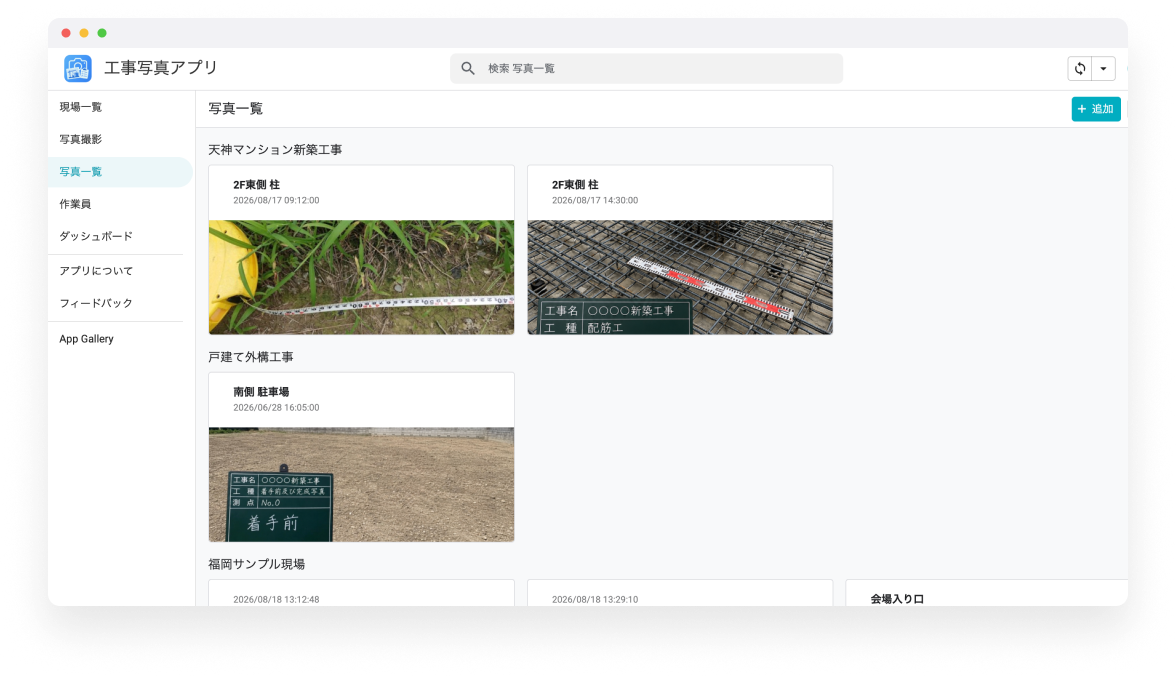Open the rebar mesh 配筋工 photo

680,277
